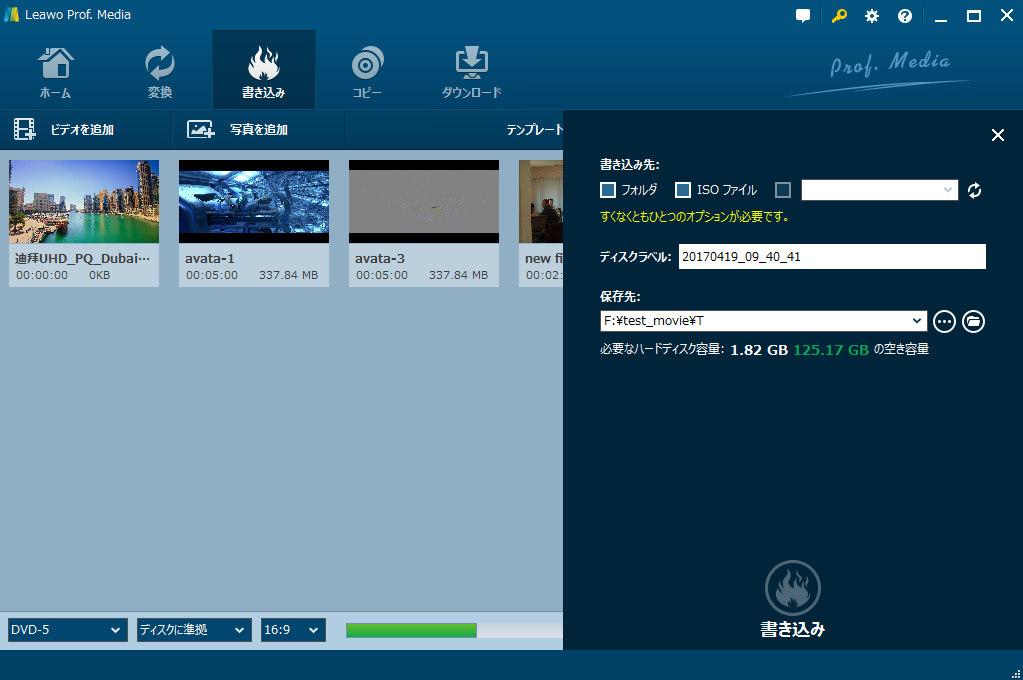Go to the ダウンロード tab
Screen dimensions: 1023x680
(x=471, y=72)
